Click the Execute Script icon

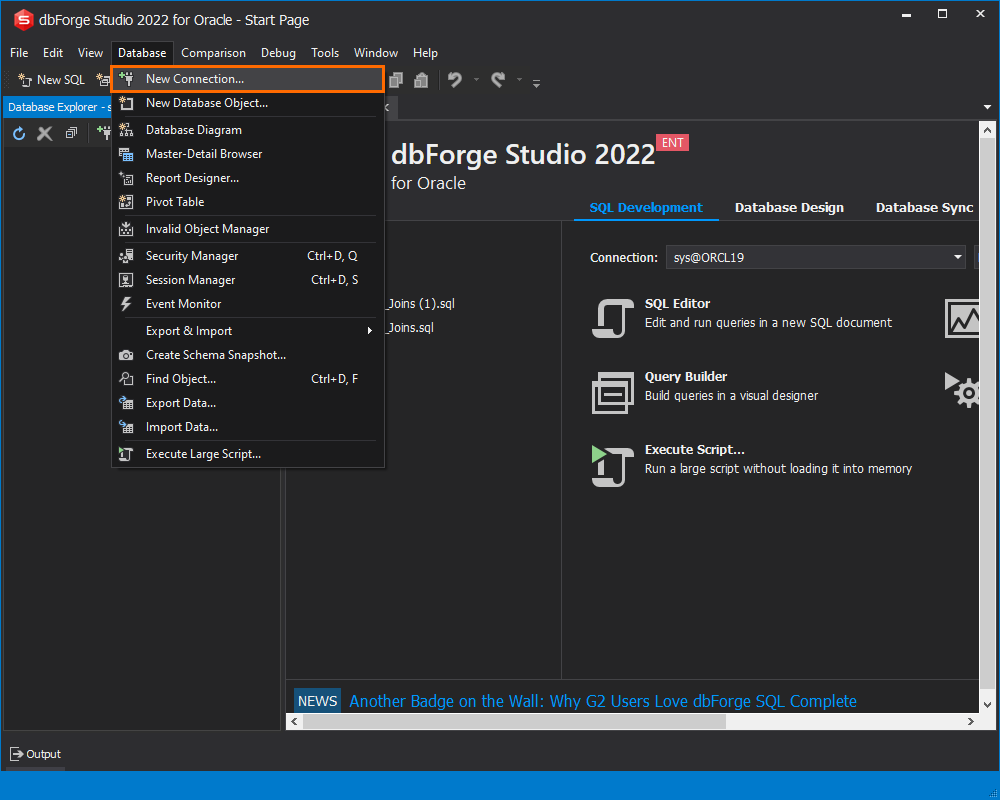612,466
